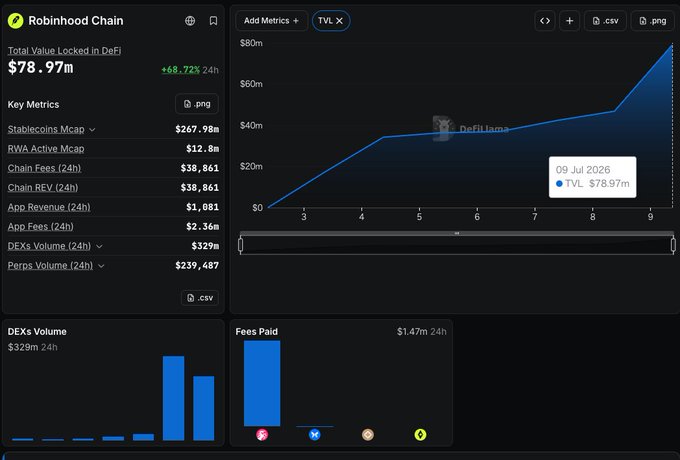Click the $267.98m stablecoins value

pos(197,129)
